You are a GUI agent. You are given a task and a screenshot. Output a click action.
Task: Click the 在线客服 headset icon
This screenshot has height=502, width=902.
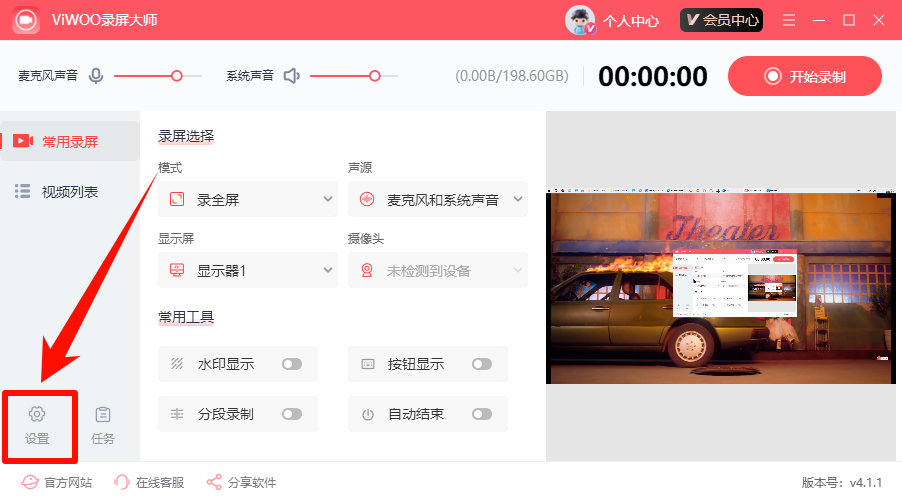click(122, 482)
